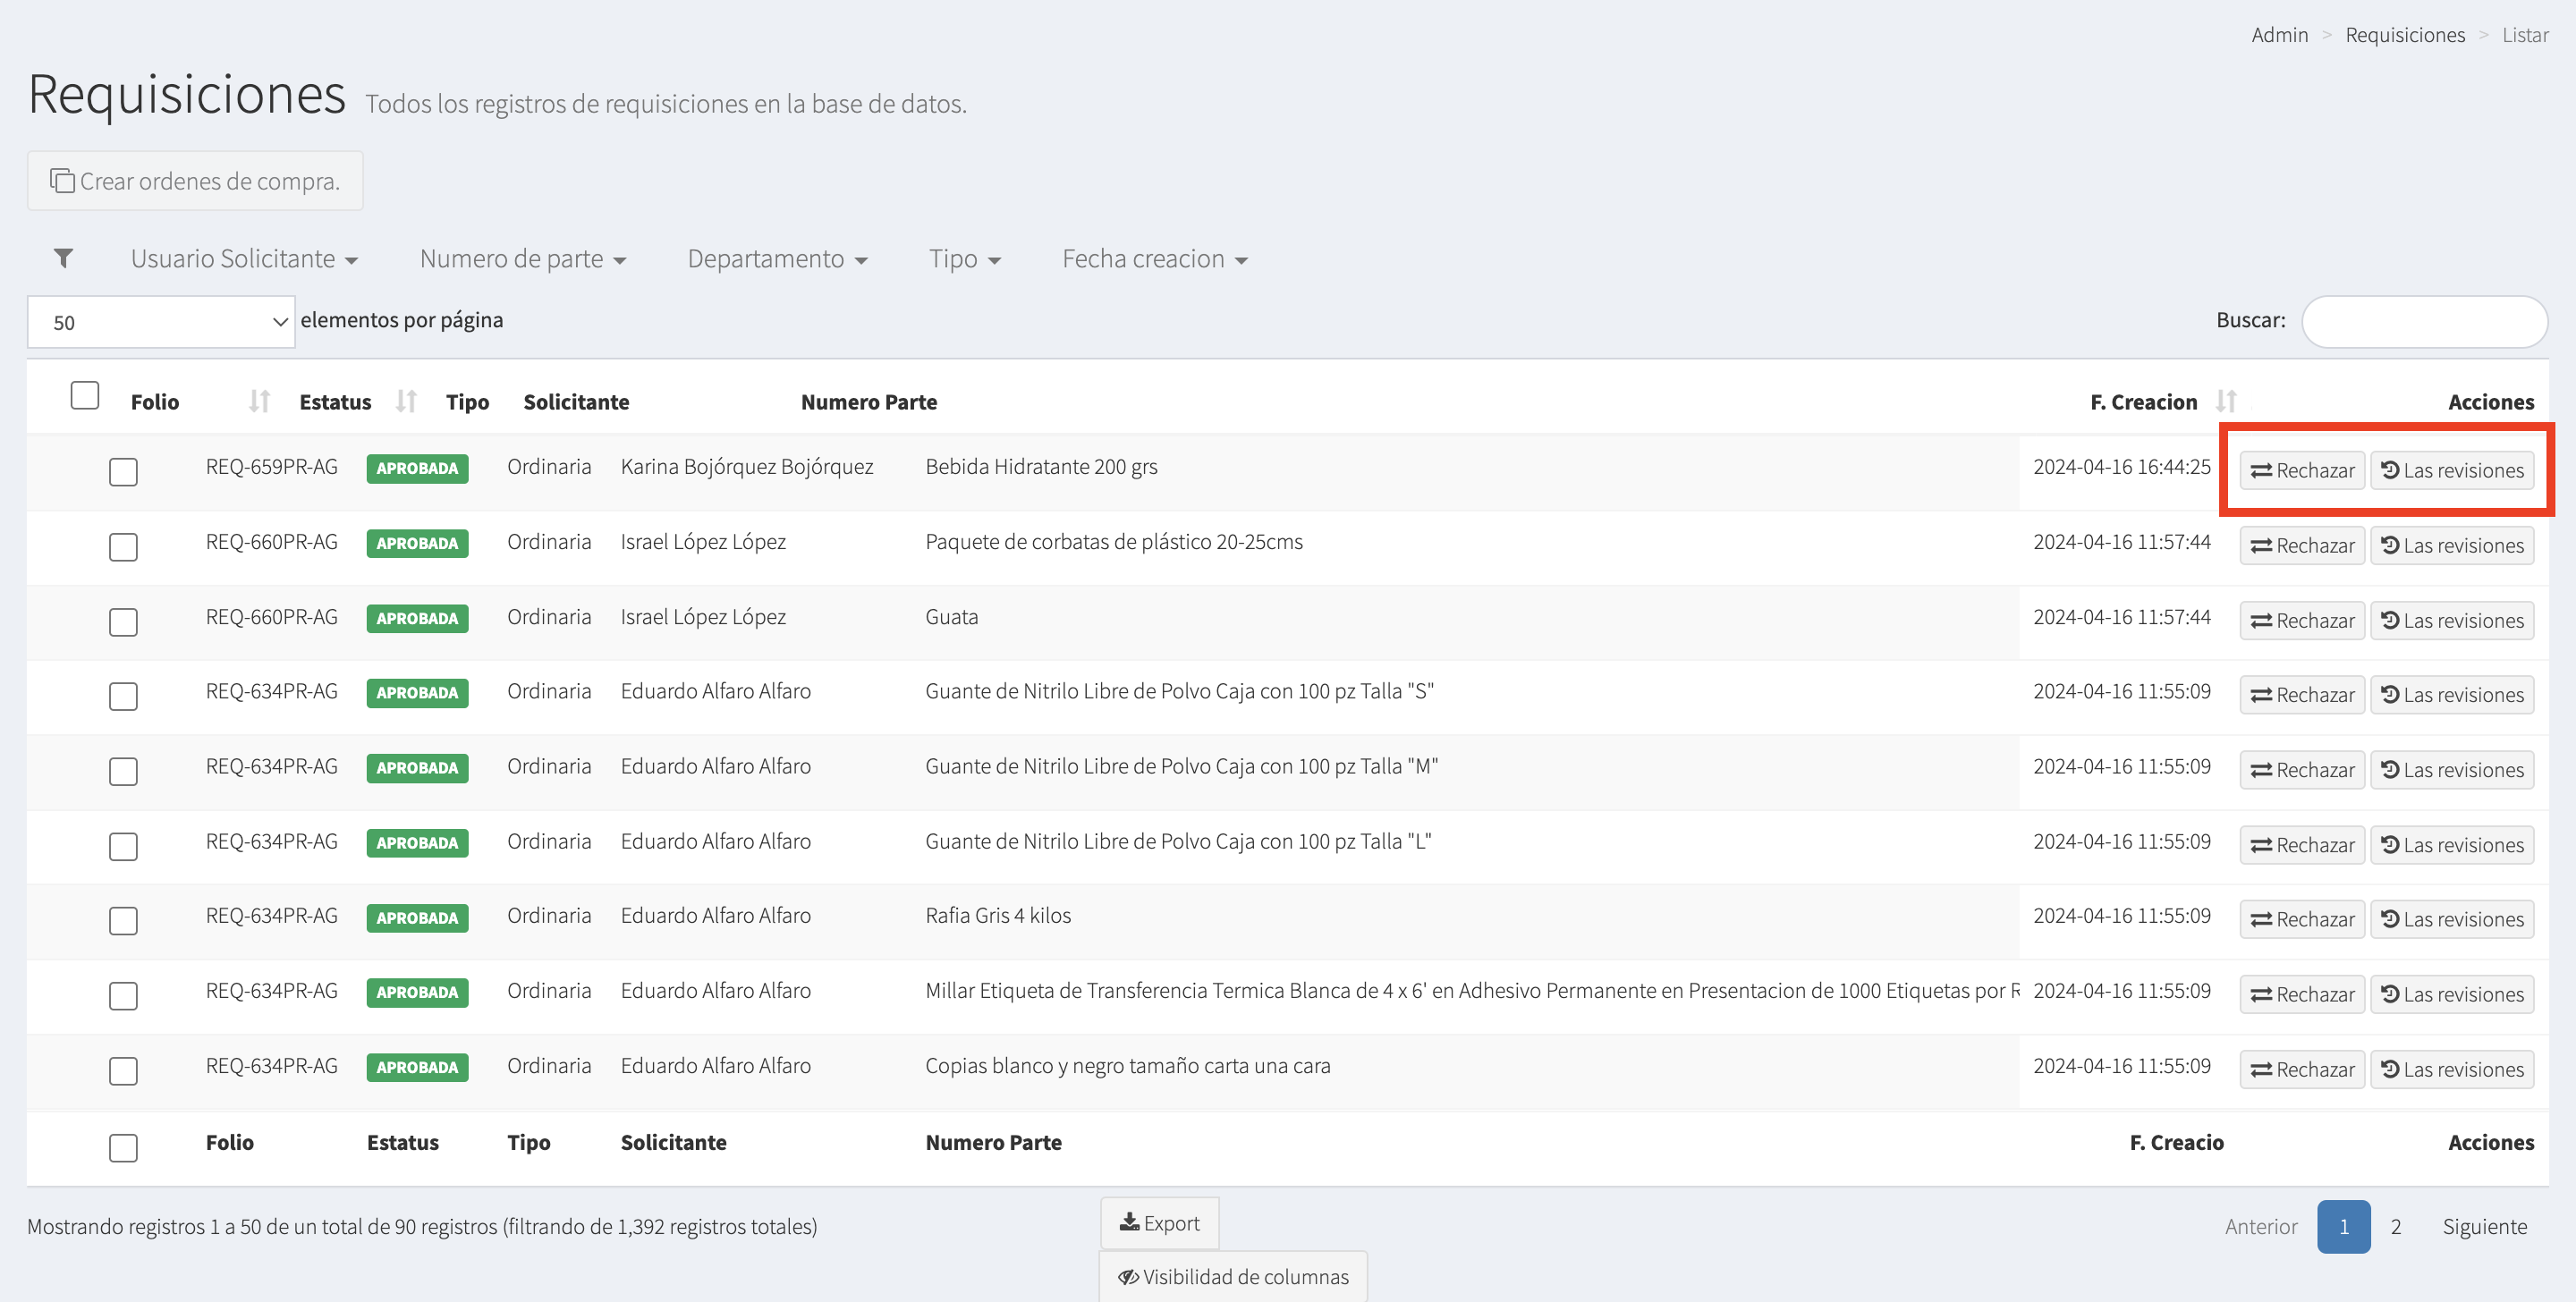Click Crear ordenes de compra button

pos(195,181)
